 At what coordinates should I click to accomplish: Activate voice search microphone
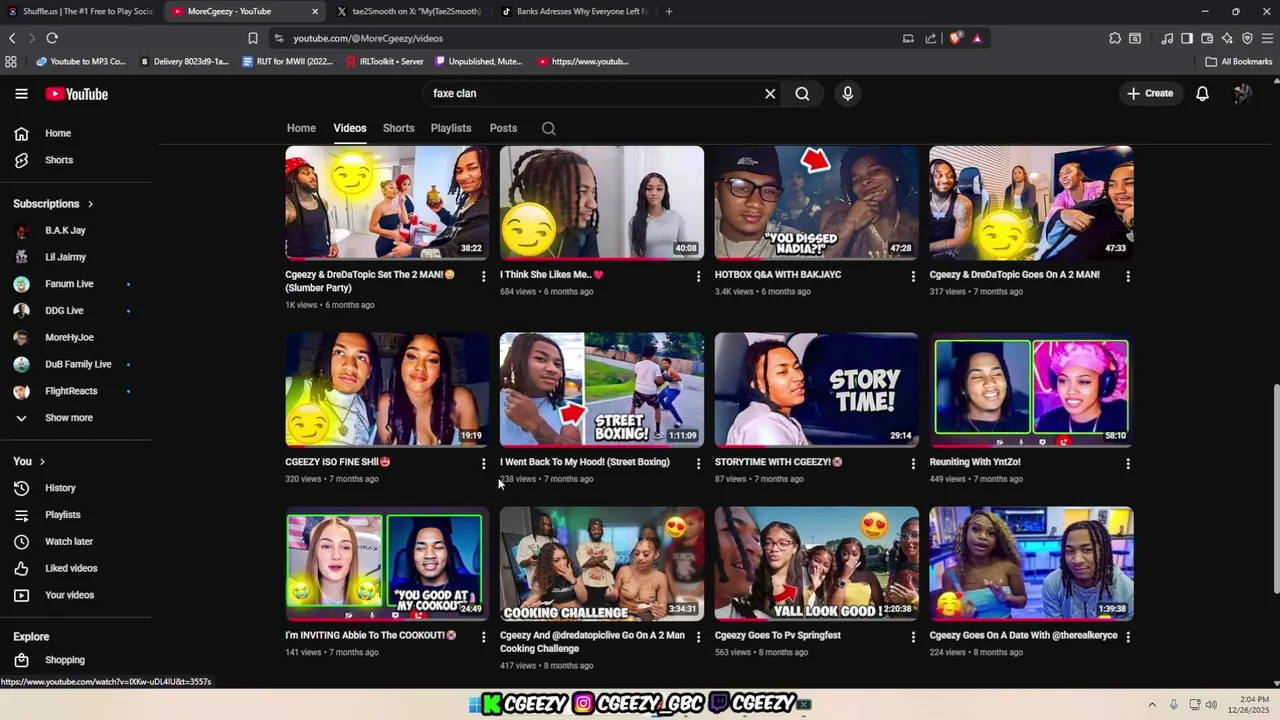pos(848,94)
